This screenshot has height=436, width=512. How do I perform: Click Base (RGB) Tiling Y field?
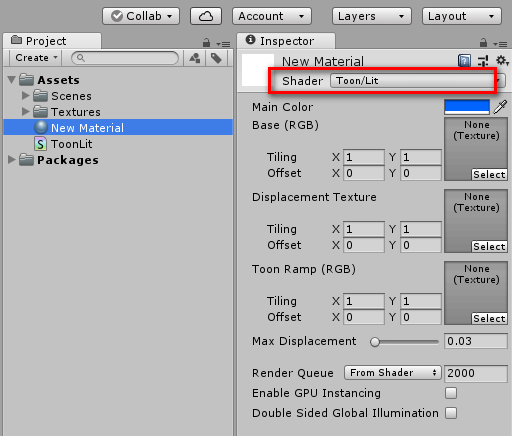pyautogui.click(x=421, y=157)
